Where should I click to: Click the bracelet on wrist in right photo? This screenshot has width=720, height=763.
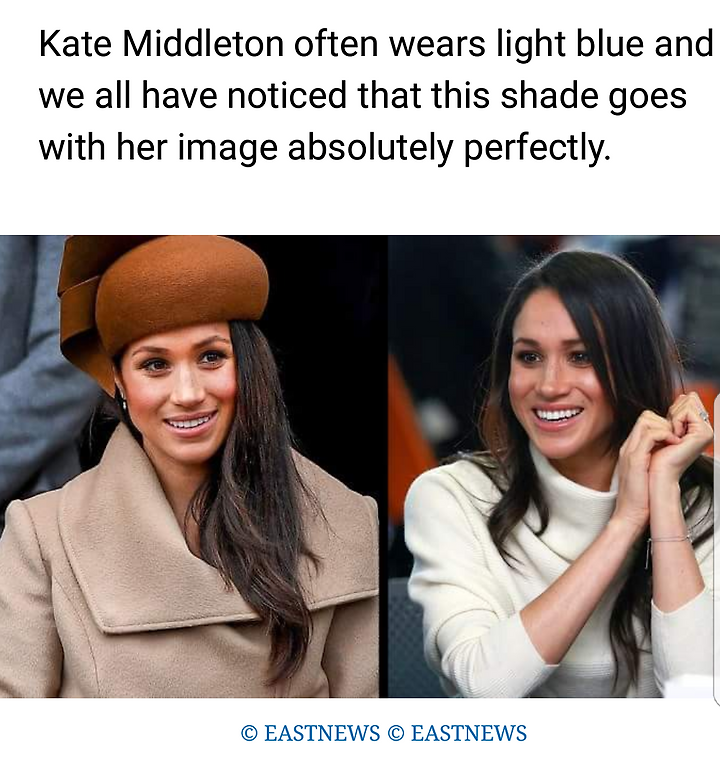[669, 540]
